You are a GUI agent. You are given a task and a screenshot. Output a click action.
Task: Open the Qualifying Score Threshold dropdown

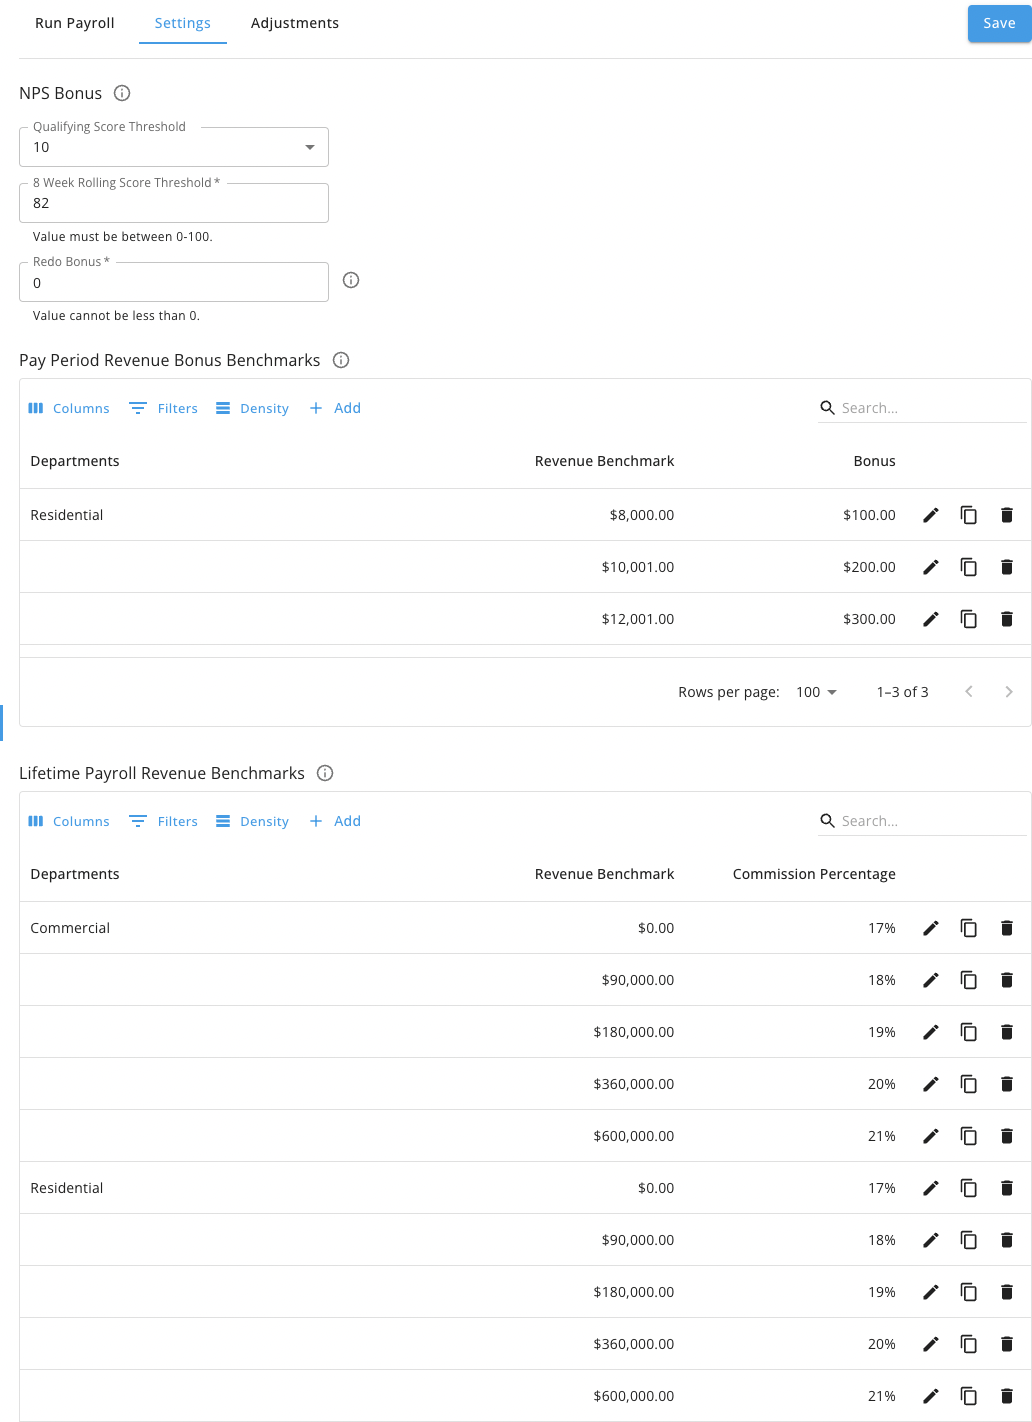point(174,147)
